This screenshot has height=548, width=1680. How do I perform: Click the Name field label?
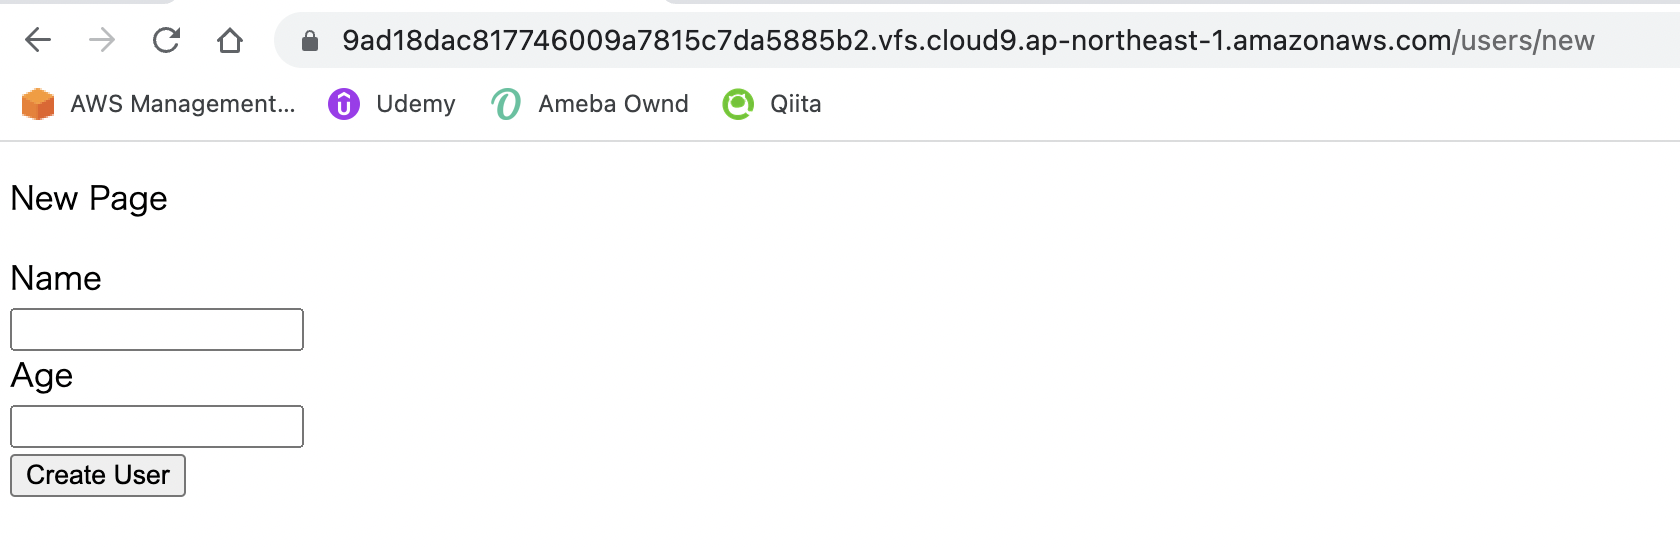[56, 278]
